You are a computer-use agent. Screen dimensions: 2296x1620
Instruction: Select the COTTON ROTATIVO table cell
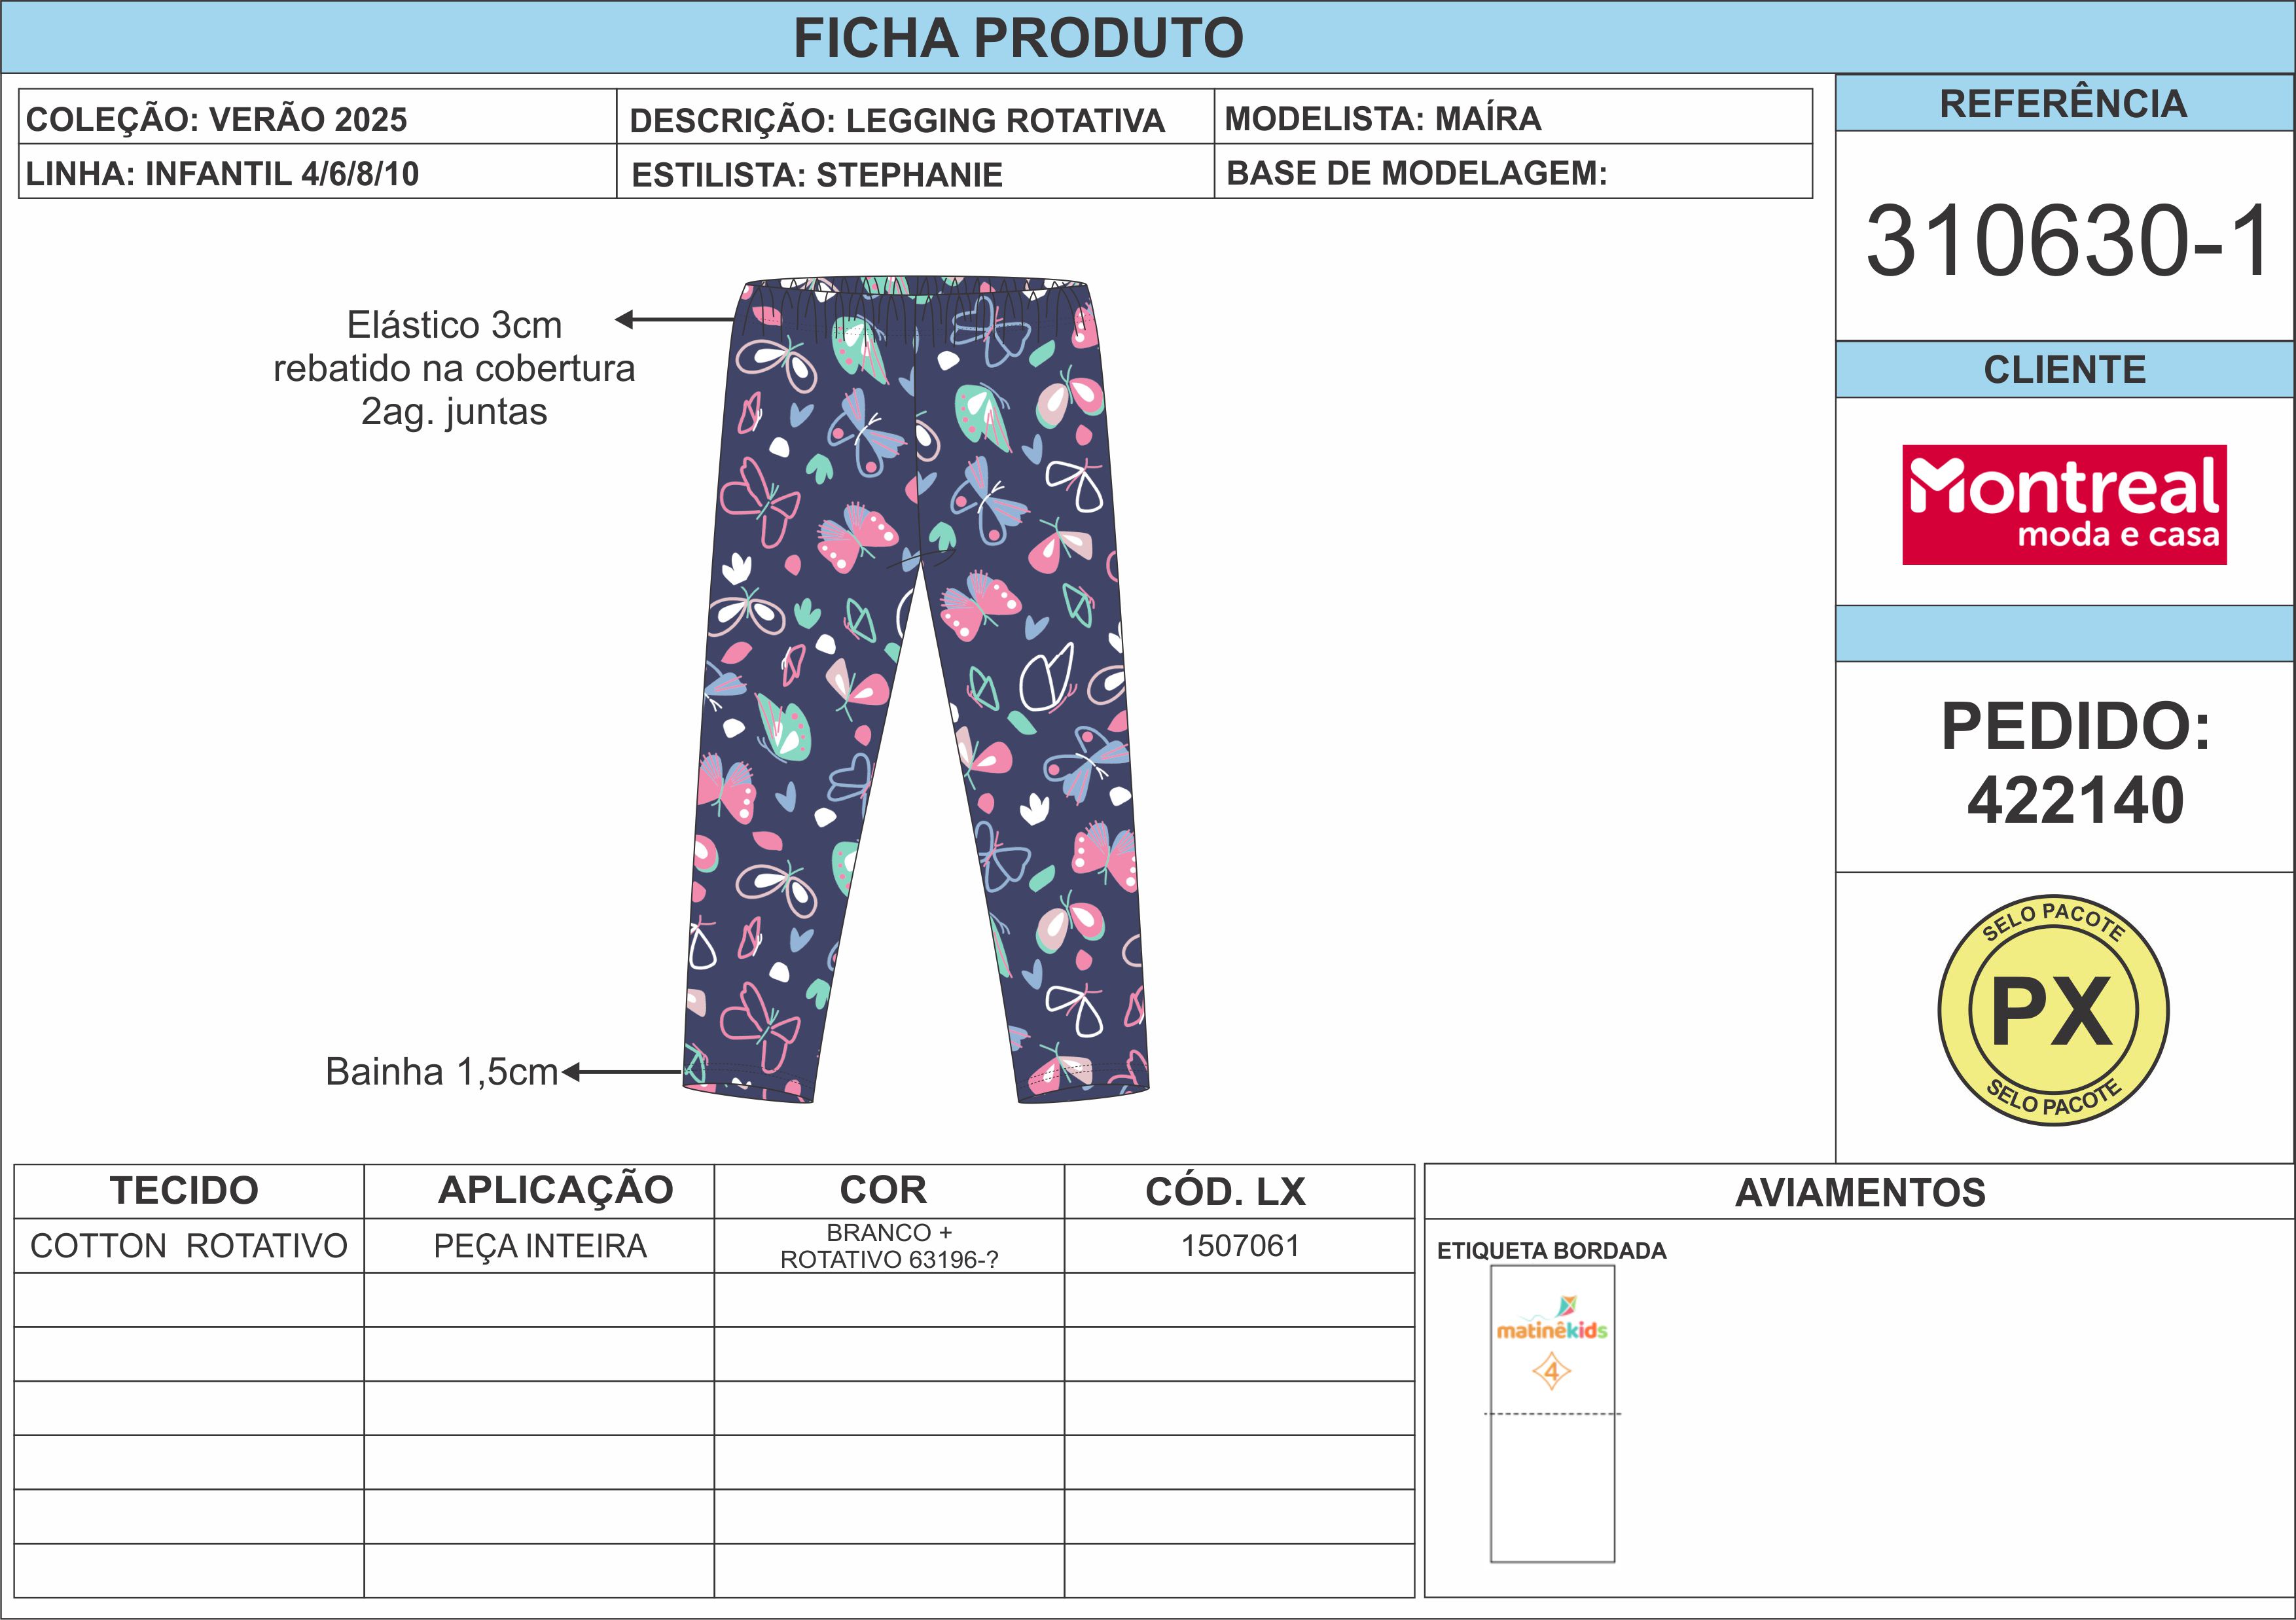(x=188, y=1246)
